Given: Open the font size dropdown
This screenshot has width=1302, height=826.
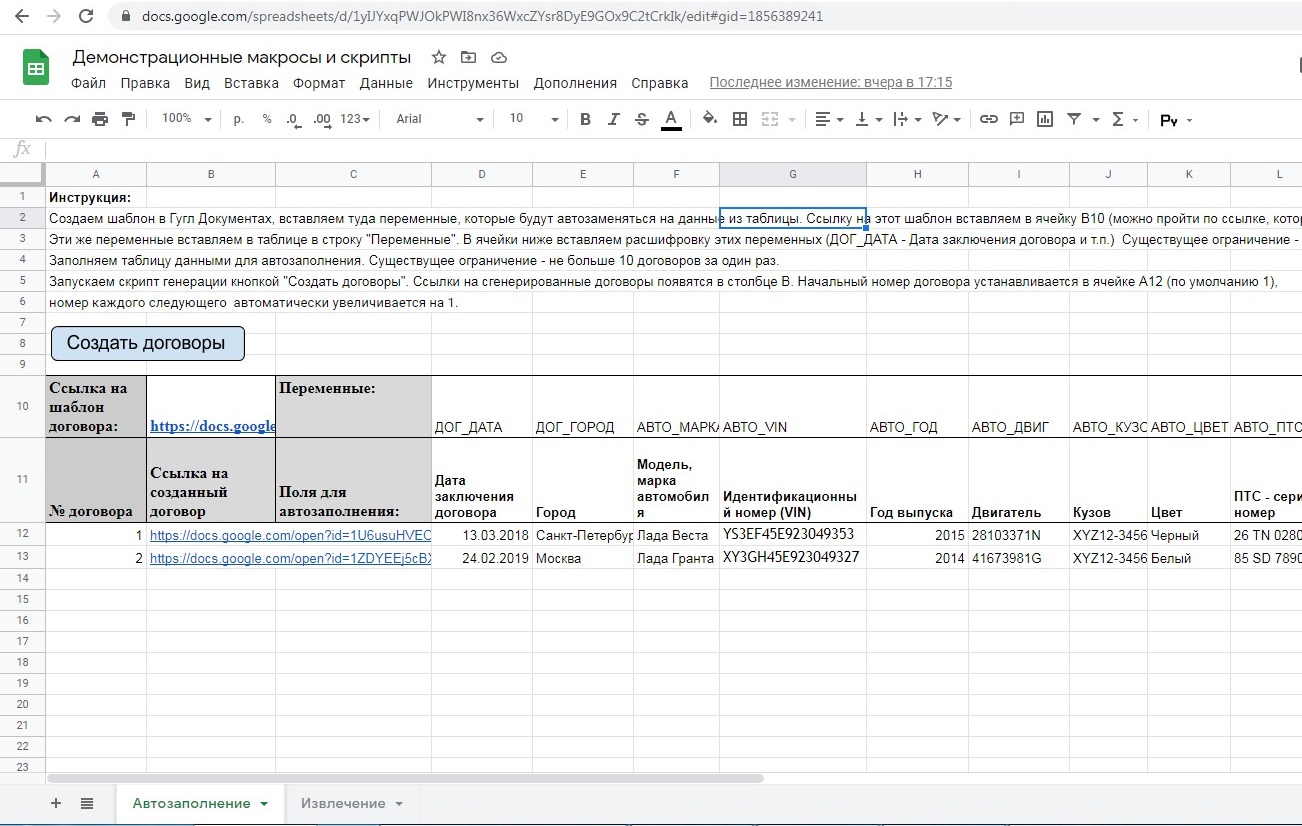Looking at the screenshot, I should (534, 119).
